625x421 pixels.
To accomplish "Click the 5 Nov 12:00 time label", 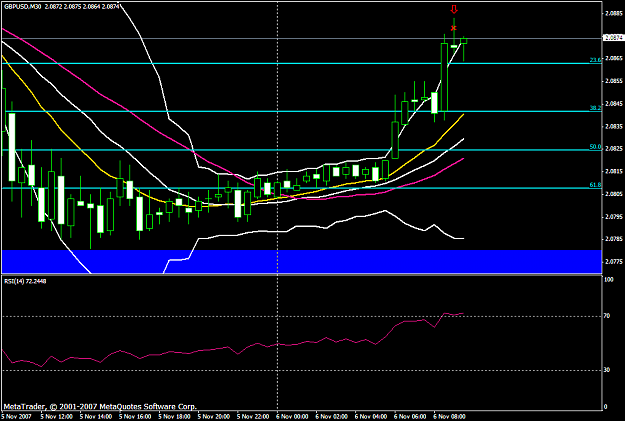I will pyautogui.click(x=56, y=417).
